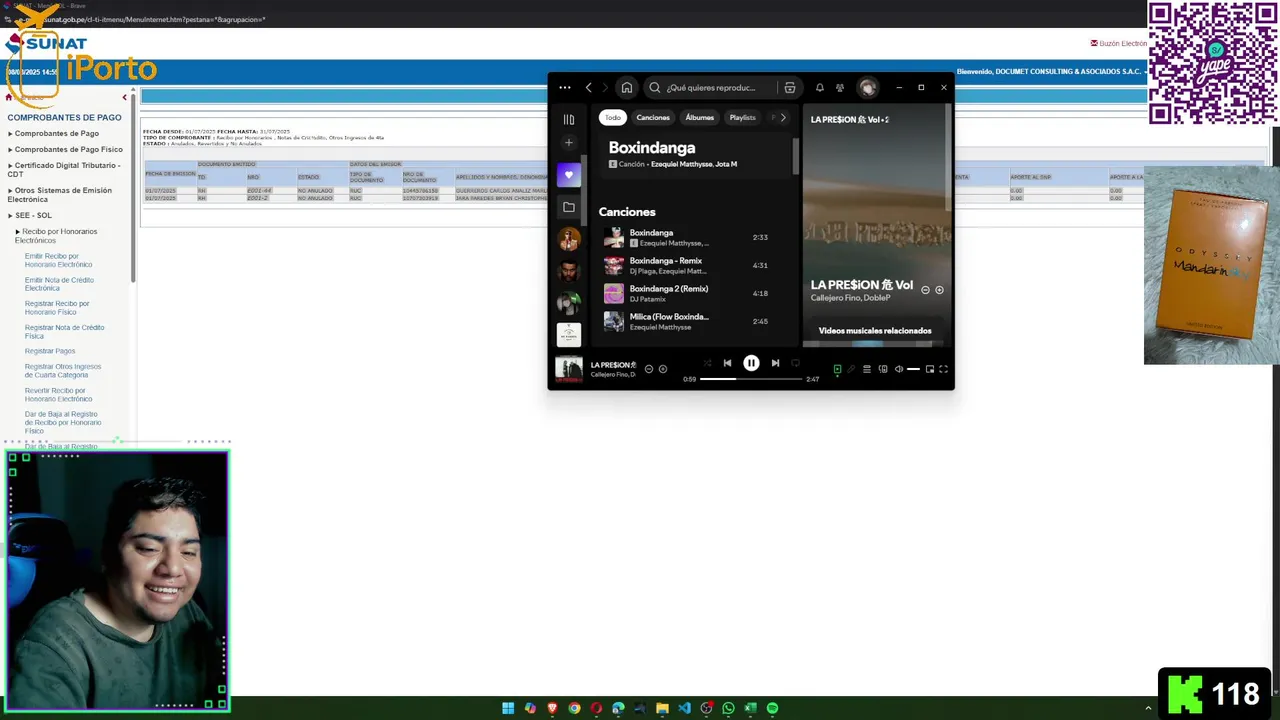This screenshot has width=1280, height=720.
Task: Open Emitir Nota de Crédito Electrónica
Action: click(x=59, y=284)
